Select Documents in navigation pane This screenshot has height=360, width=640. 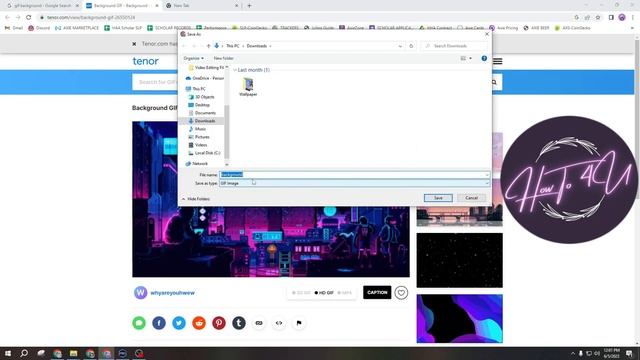[205, 113]
